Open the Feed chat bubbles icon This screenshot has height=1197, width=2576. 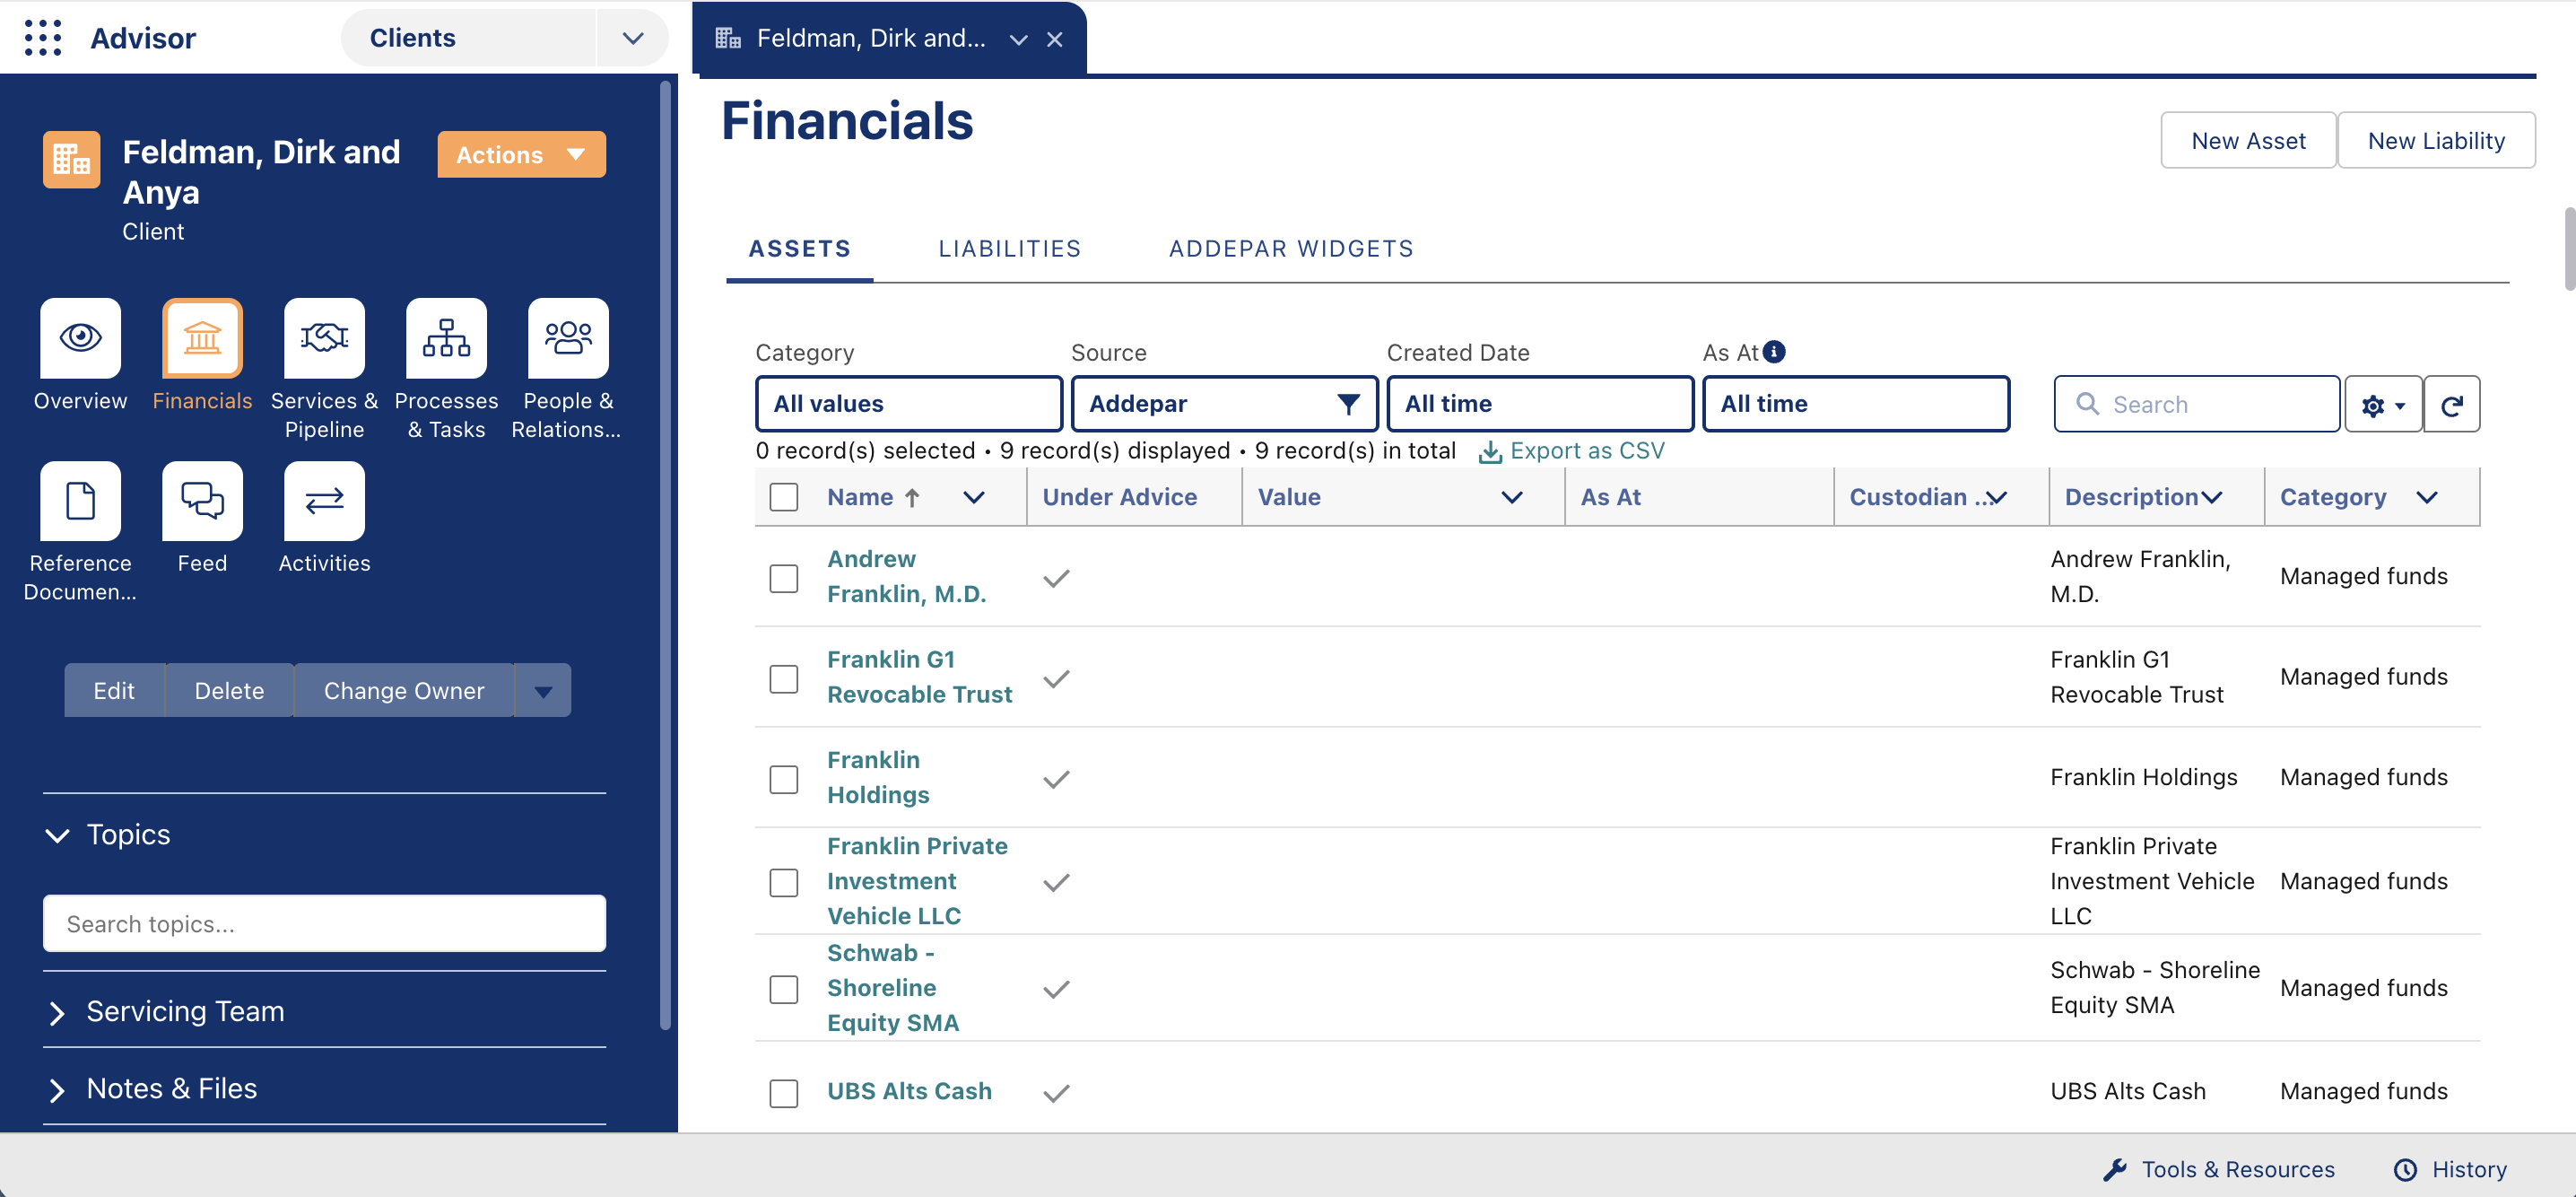(202, 501)
